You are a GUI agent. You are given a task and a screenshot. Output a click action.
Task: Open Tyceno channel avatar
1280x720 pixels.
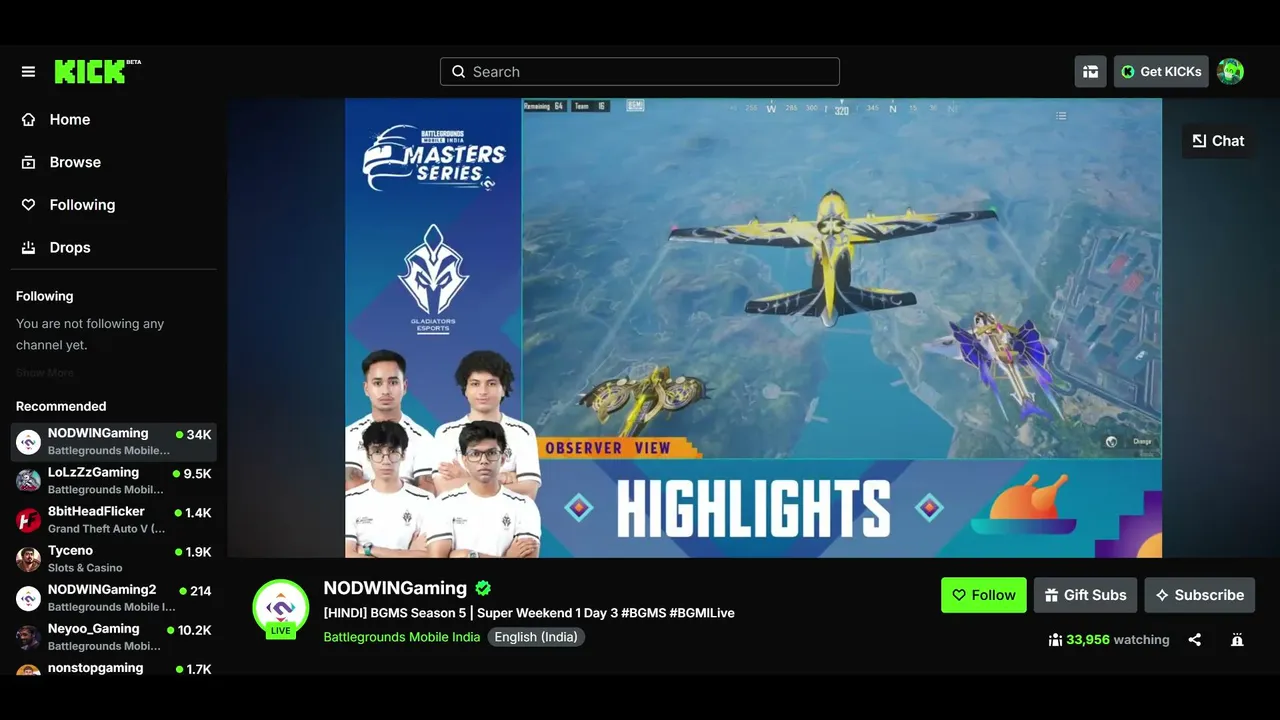pyautogui.click(x=29, y=559)
